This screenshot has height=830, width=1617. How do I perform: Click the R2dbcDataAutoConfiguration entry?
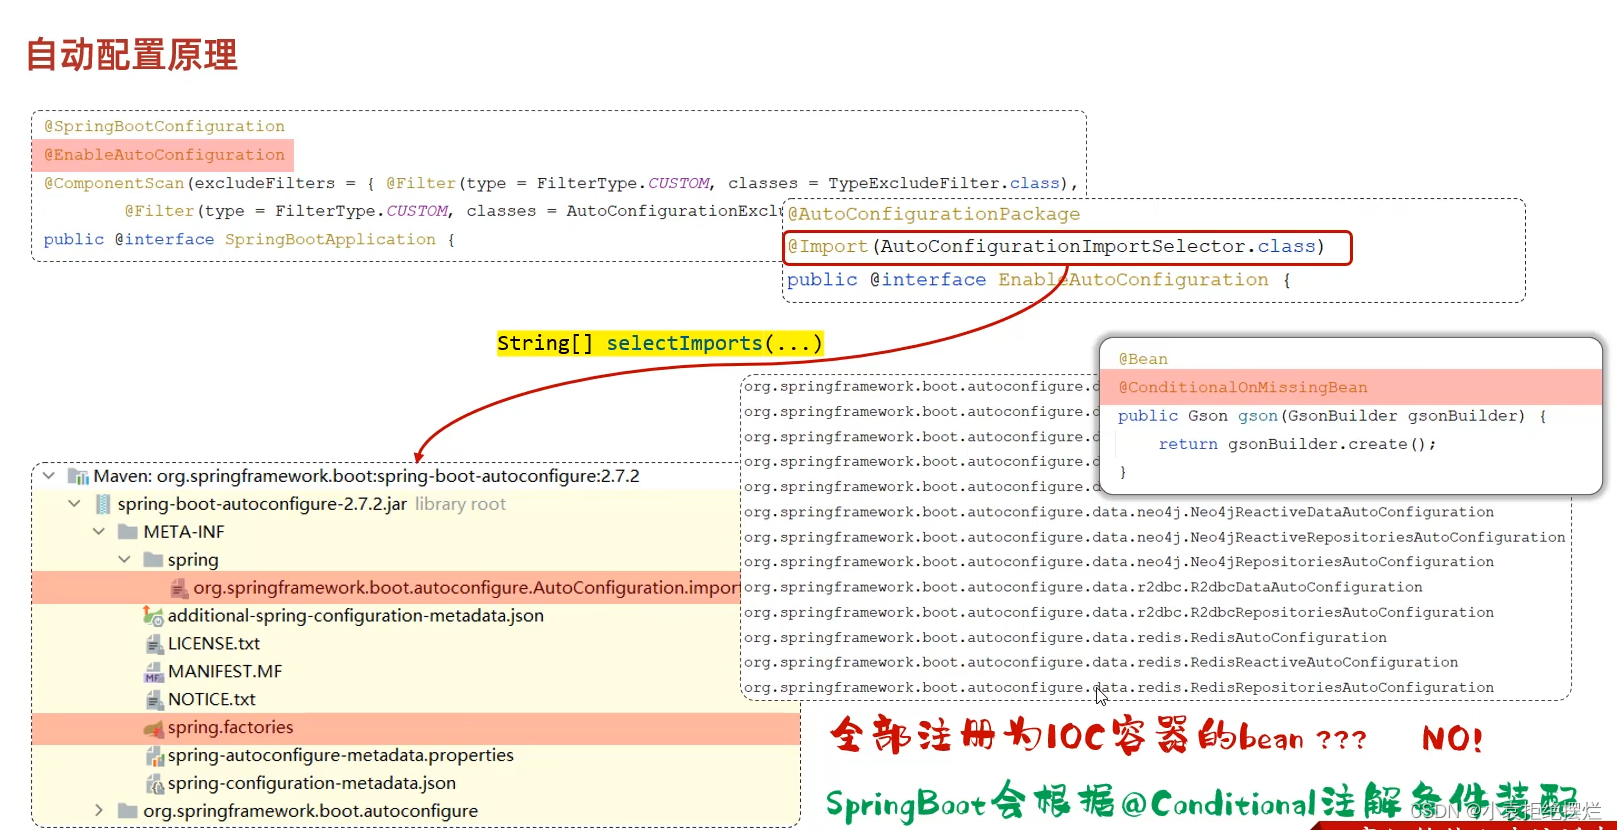[1083, 587]
